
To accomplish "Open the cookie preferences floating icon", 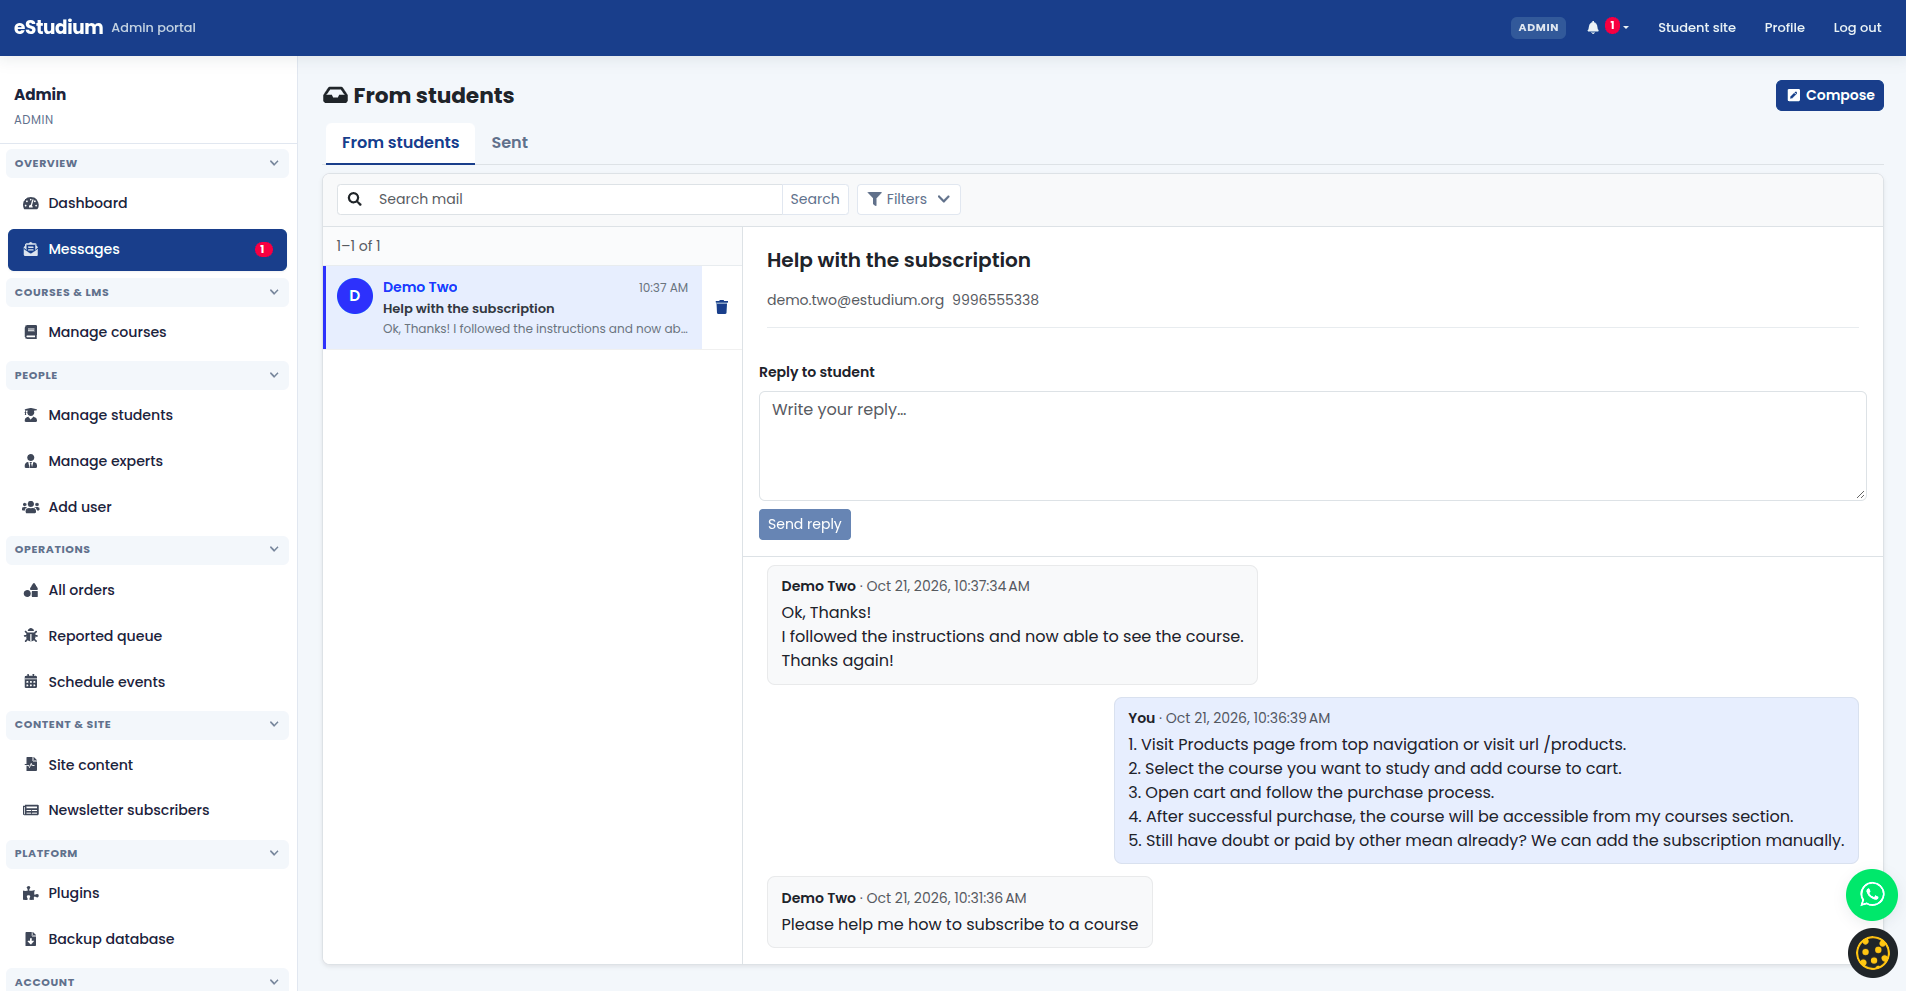I will pyautogui.click(x=1872, y=953).
